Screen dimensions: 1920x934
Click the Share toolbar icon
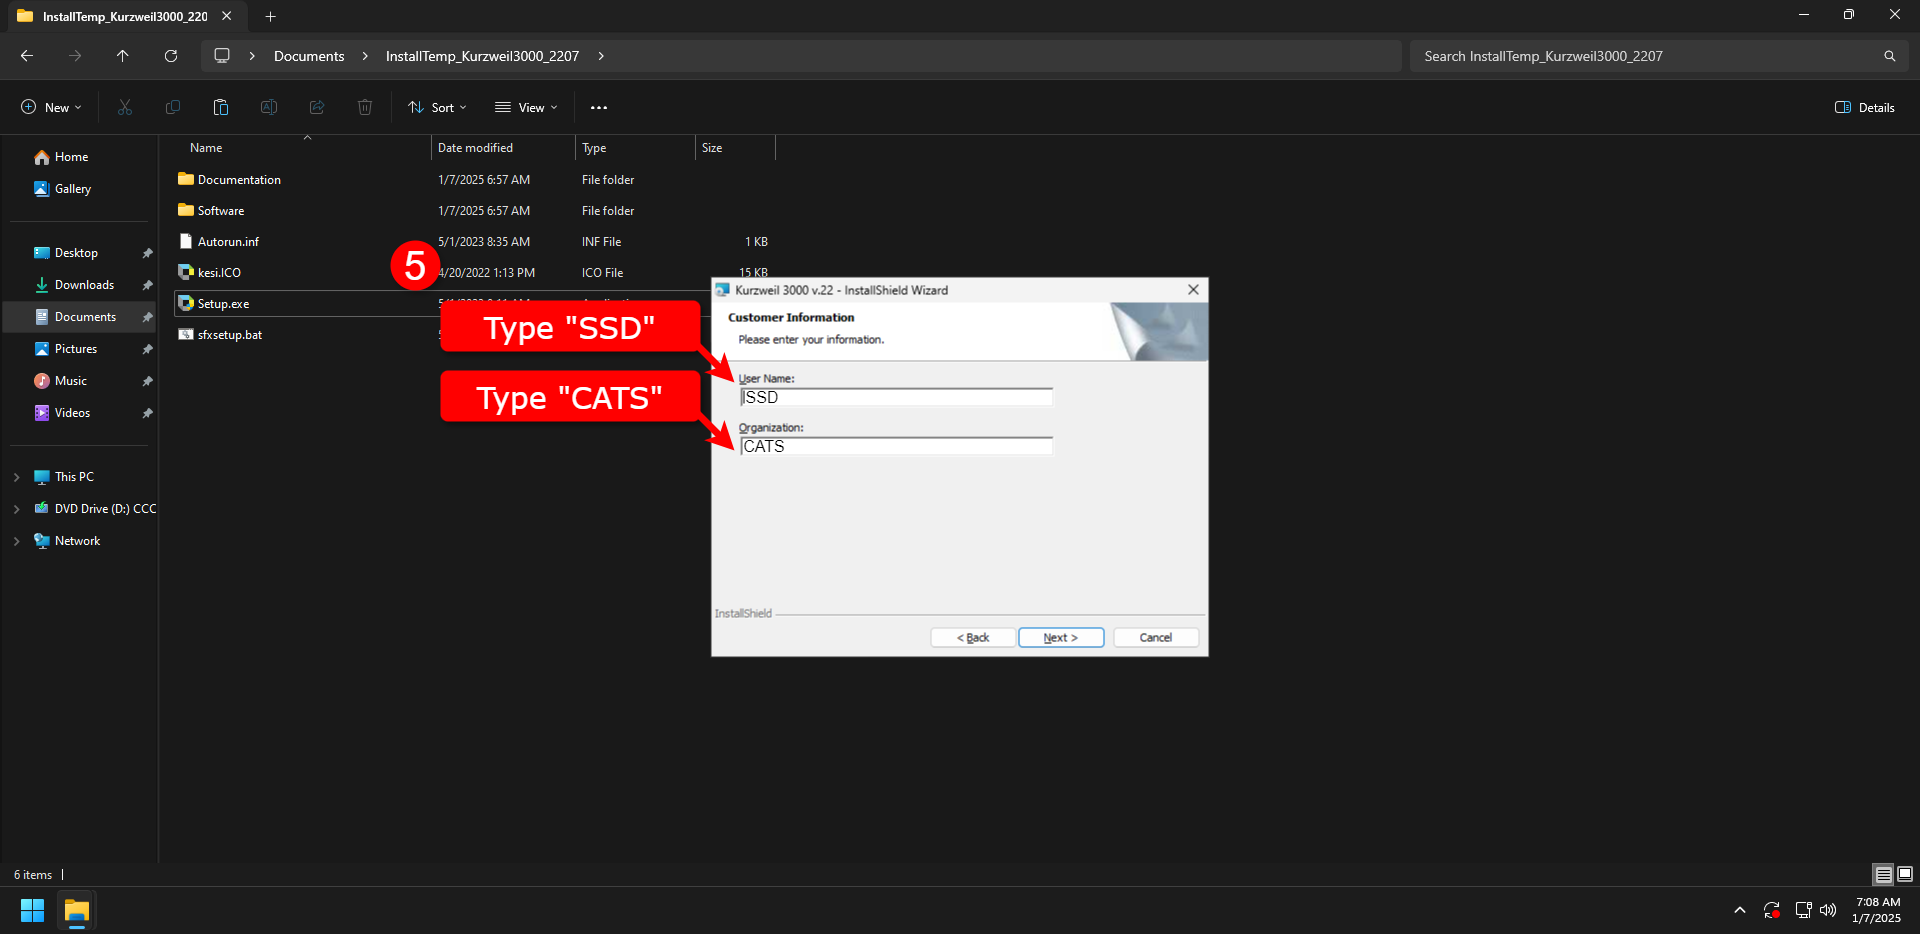317,107
